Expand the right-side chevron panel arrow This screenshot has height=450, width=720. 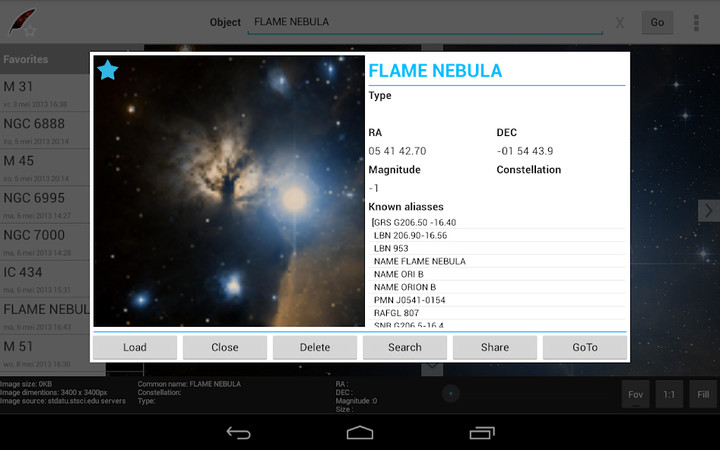tap(708, 210)
